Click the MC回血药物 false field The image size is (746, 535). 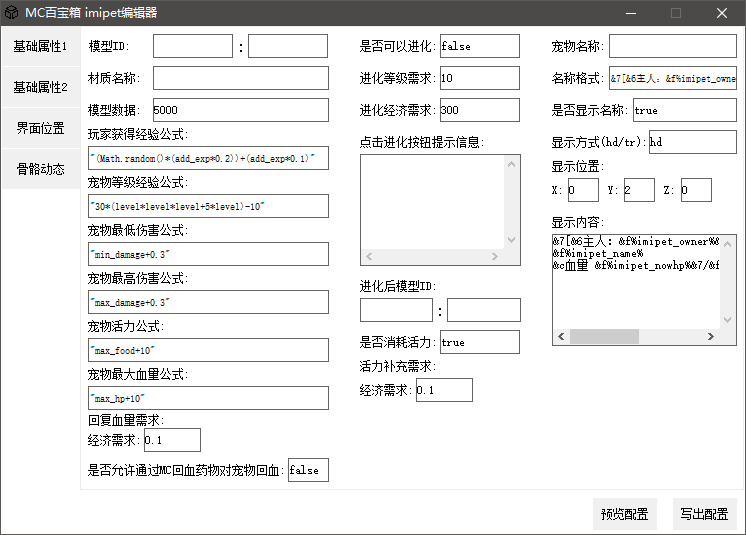[308, 470]
